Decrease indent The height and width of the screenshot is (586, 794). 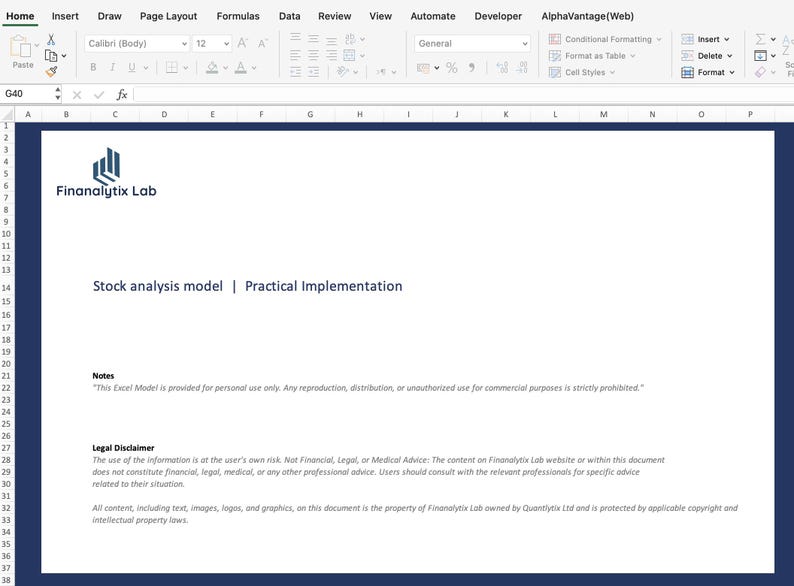tap(295, 72)
